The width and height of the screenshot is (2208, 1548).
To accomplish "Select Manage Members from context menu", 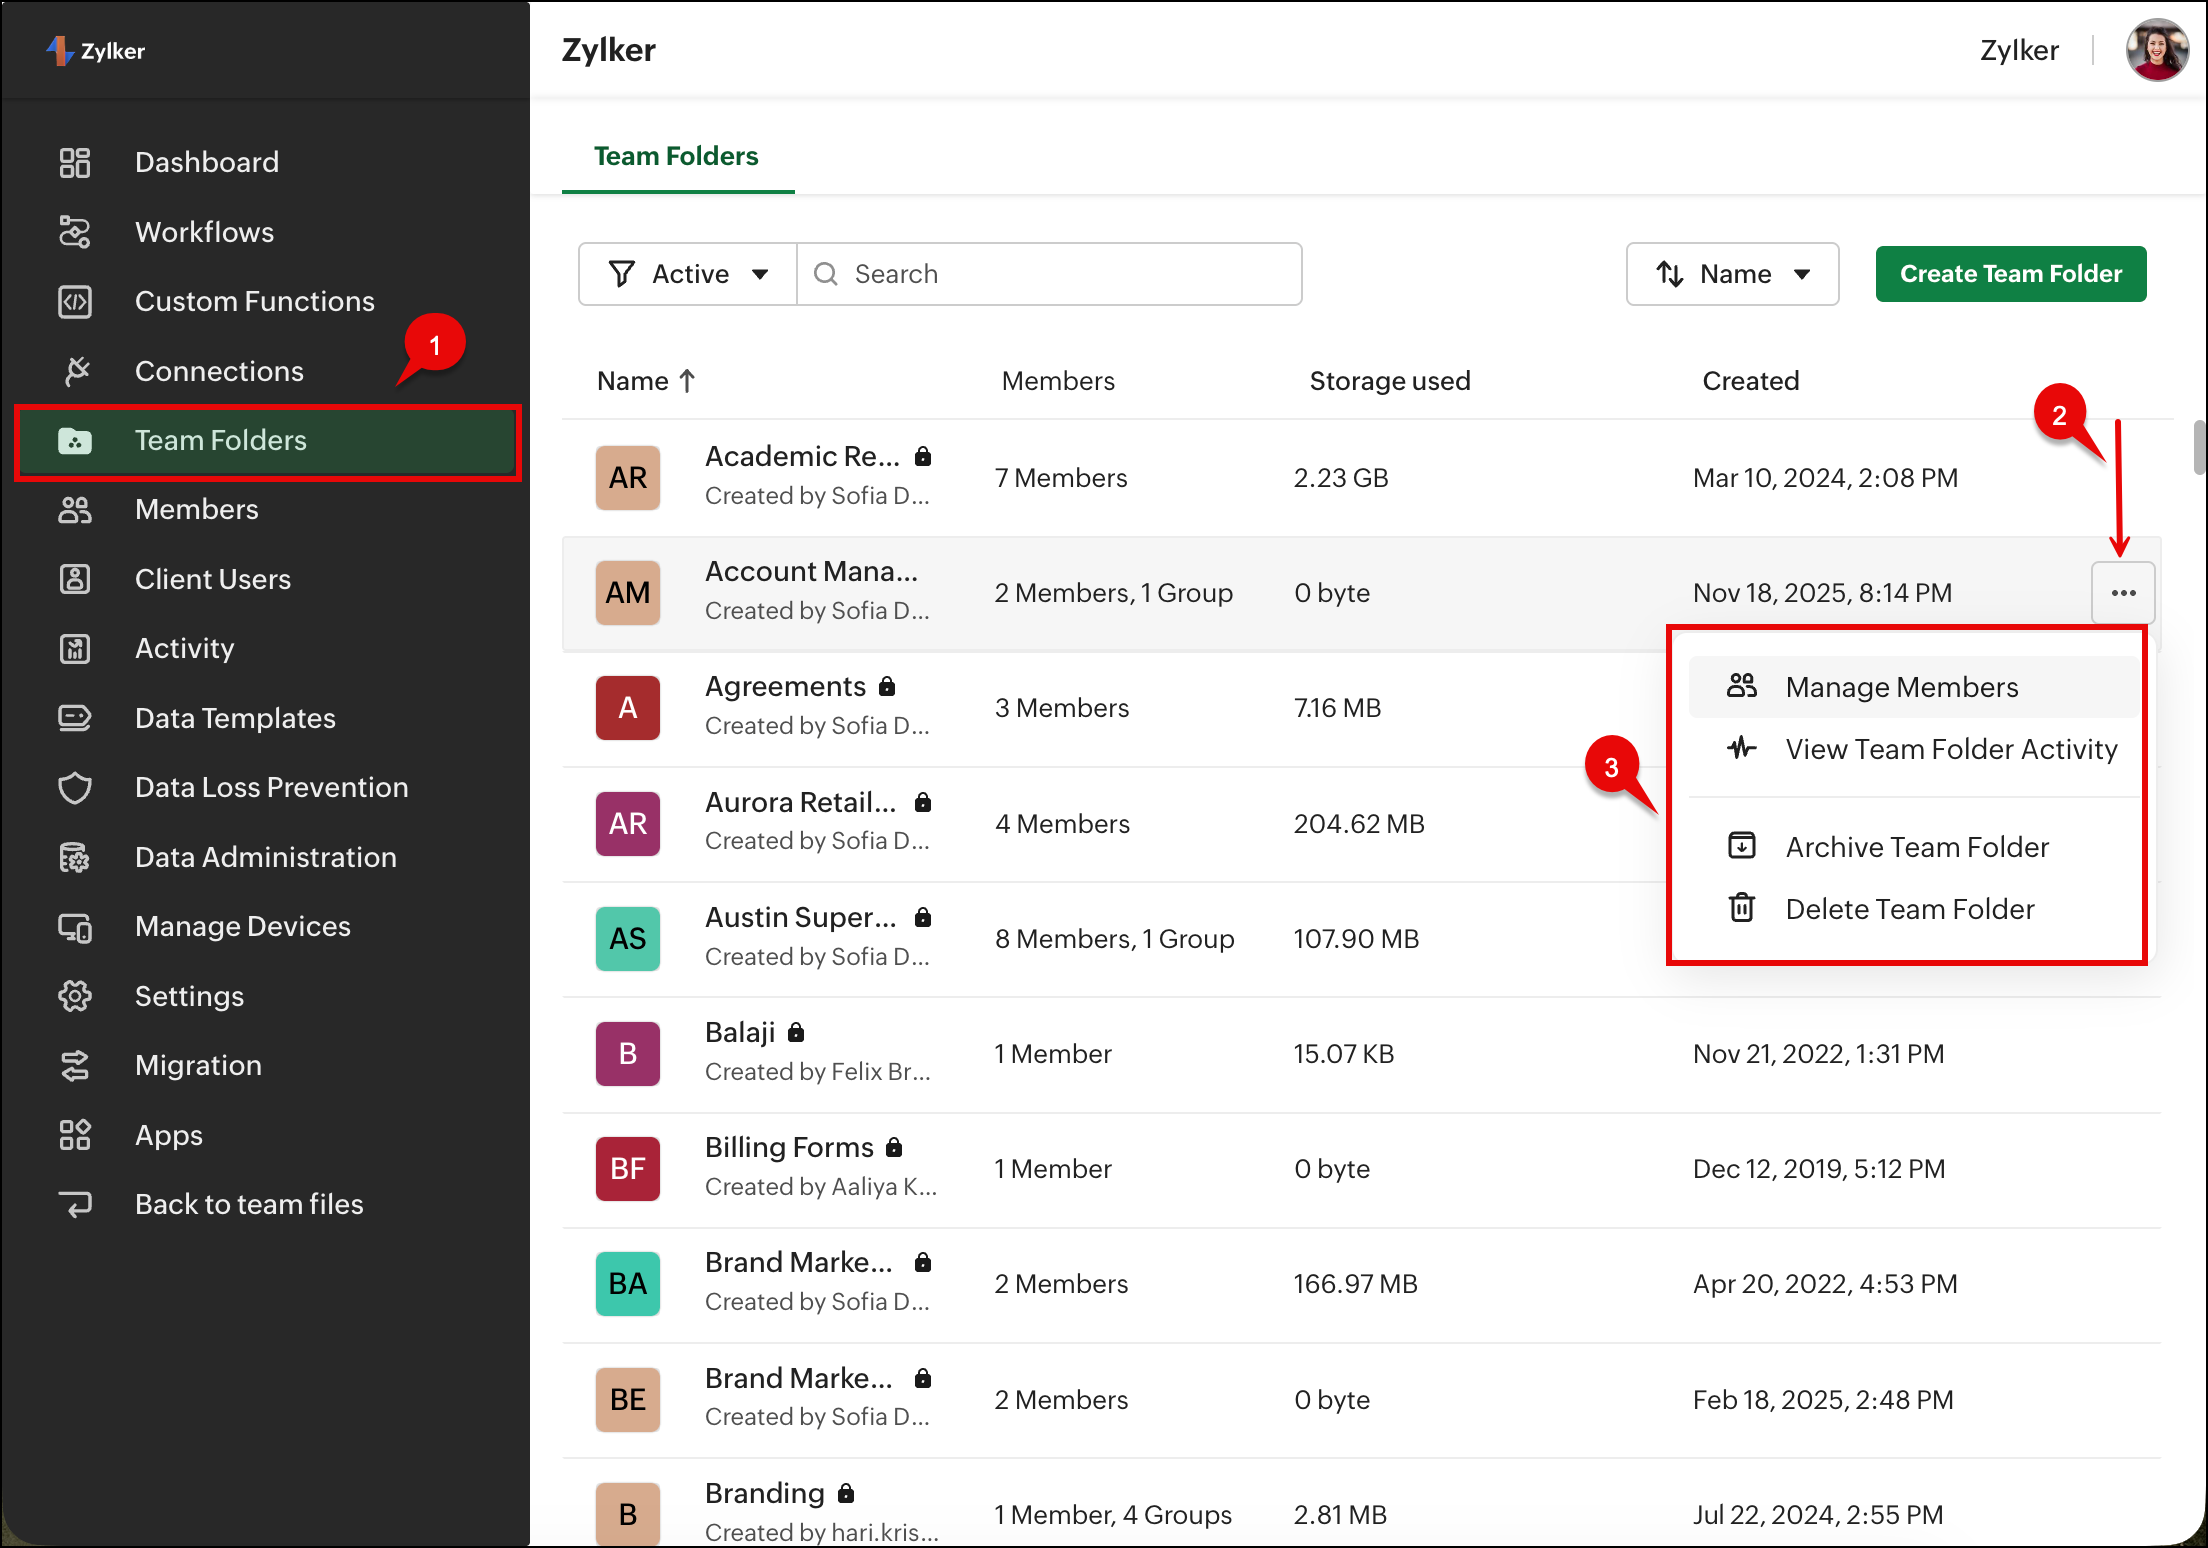I will pos(1901,687).
